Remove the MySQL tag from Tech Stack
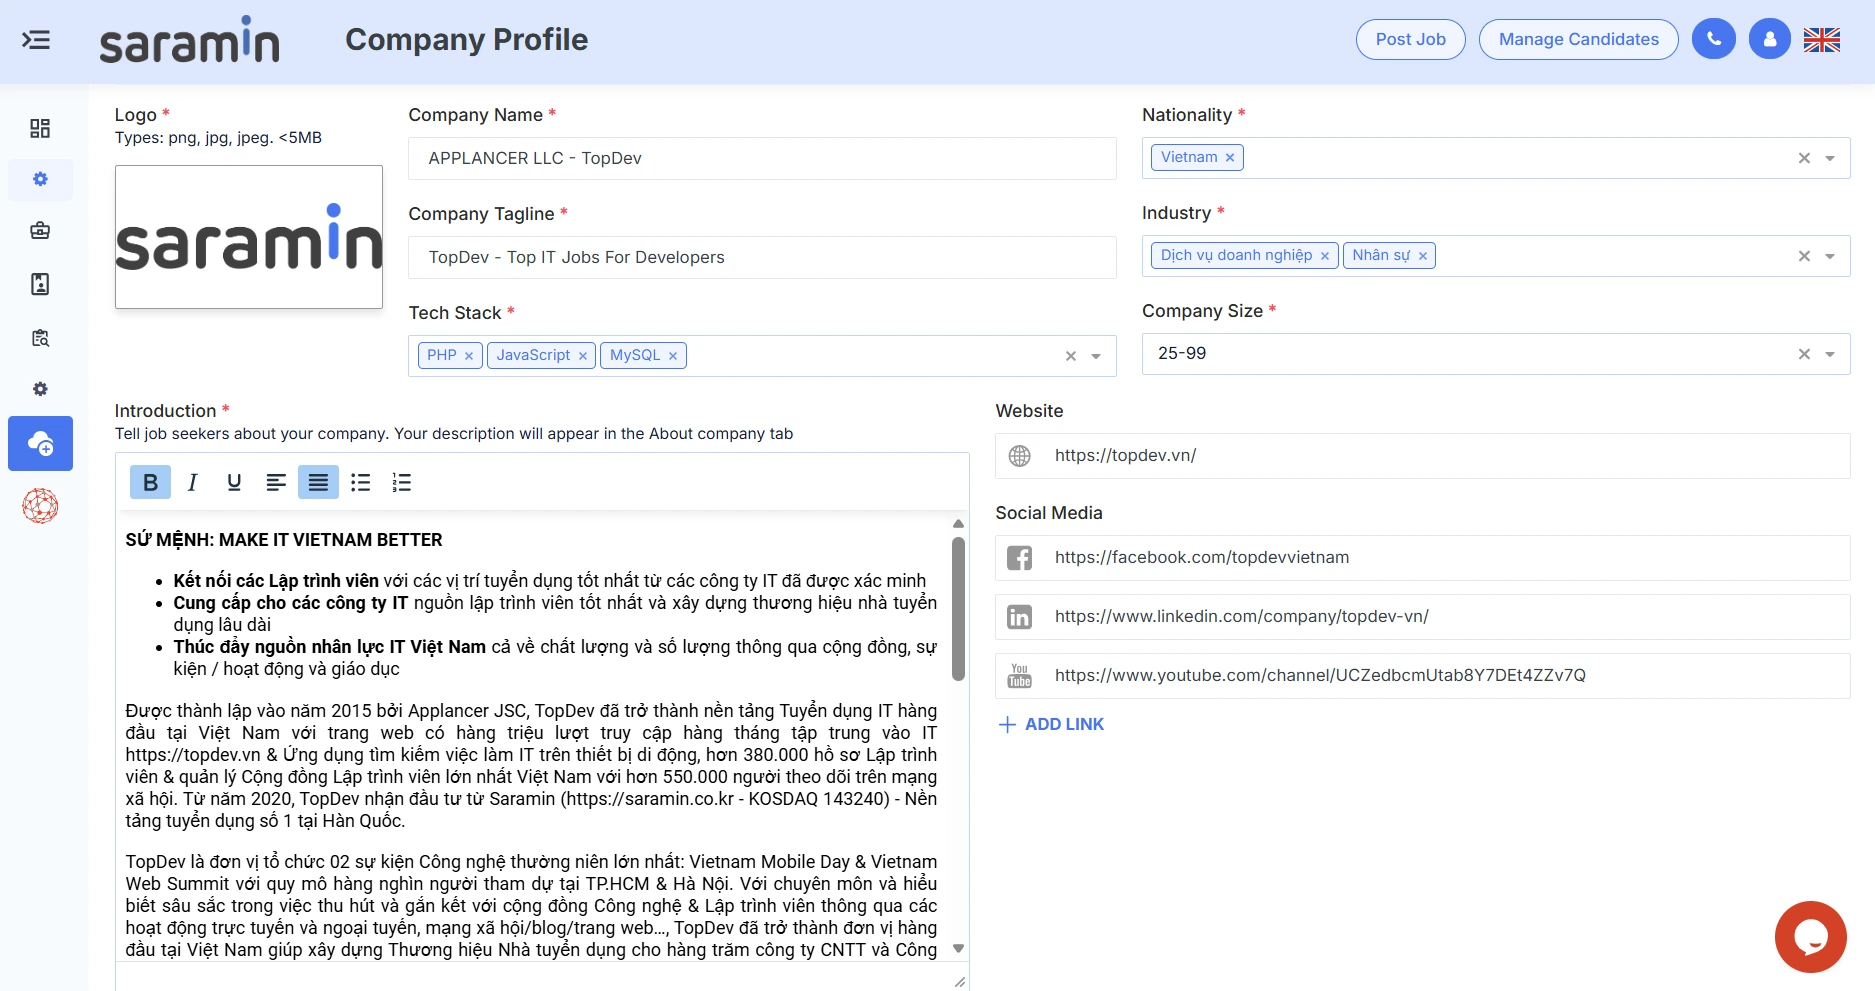1875x991 pixels. pos(673,356)
